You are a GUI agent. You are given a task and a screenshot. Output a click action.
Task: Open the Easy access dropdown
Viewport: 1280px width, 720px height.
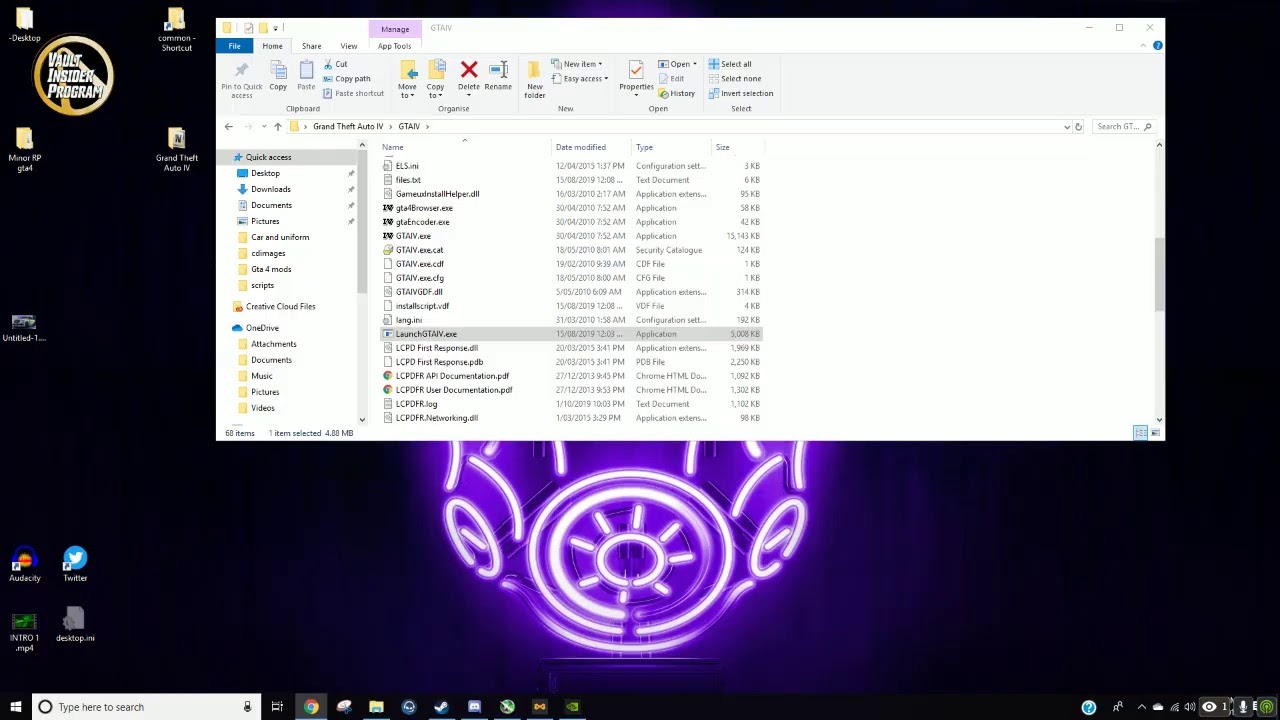[x=579, y=79]
